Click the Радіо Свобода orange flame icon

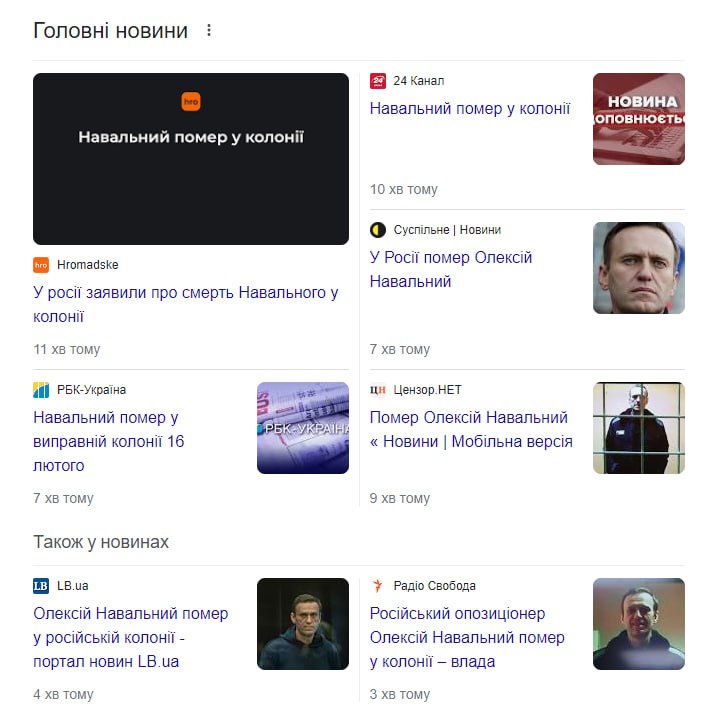pyautogui.click(x=378, y=586)
